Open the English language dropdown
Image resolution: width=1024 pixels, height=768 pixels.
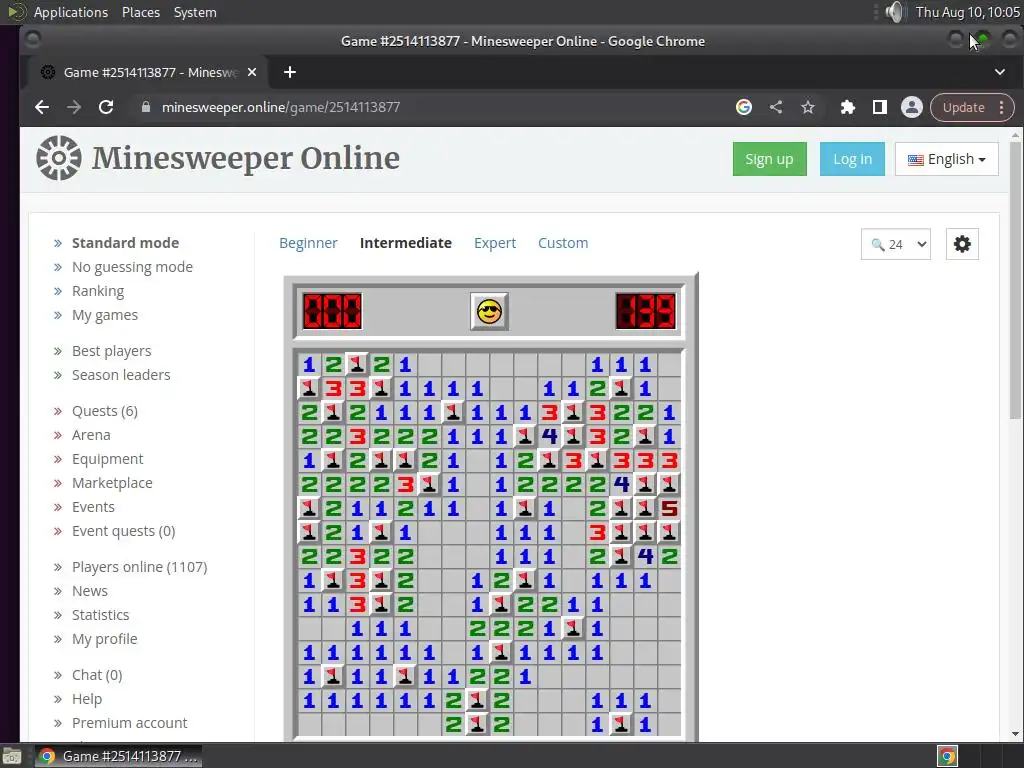point(946,159)
